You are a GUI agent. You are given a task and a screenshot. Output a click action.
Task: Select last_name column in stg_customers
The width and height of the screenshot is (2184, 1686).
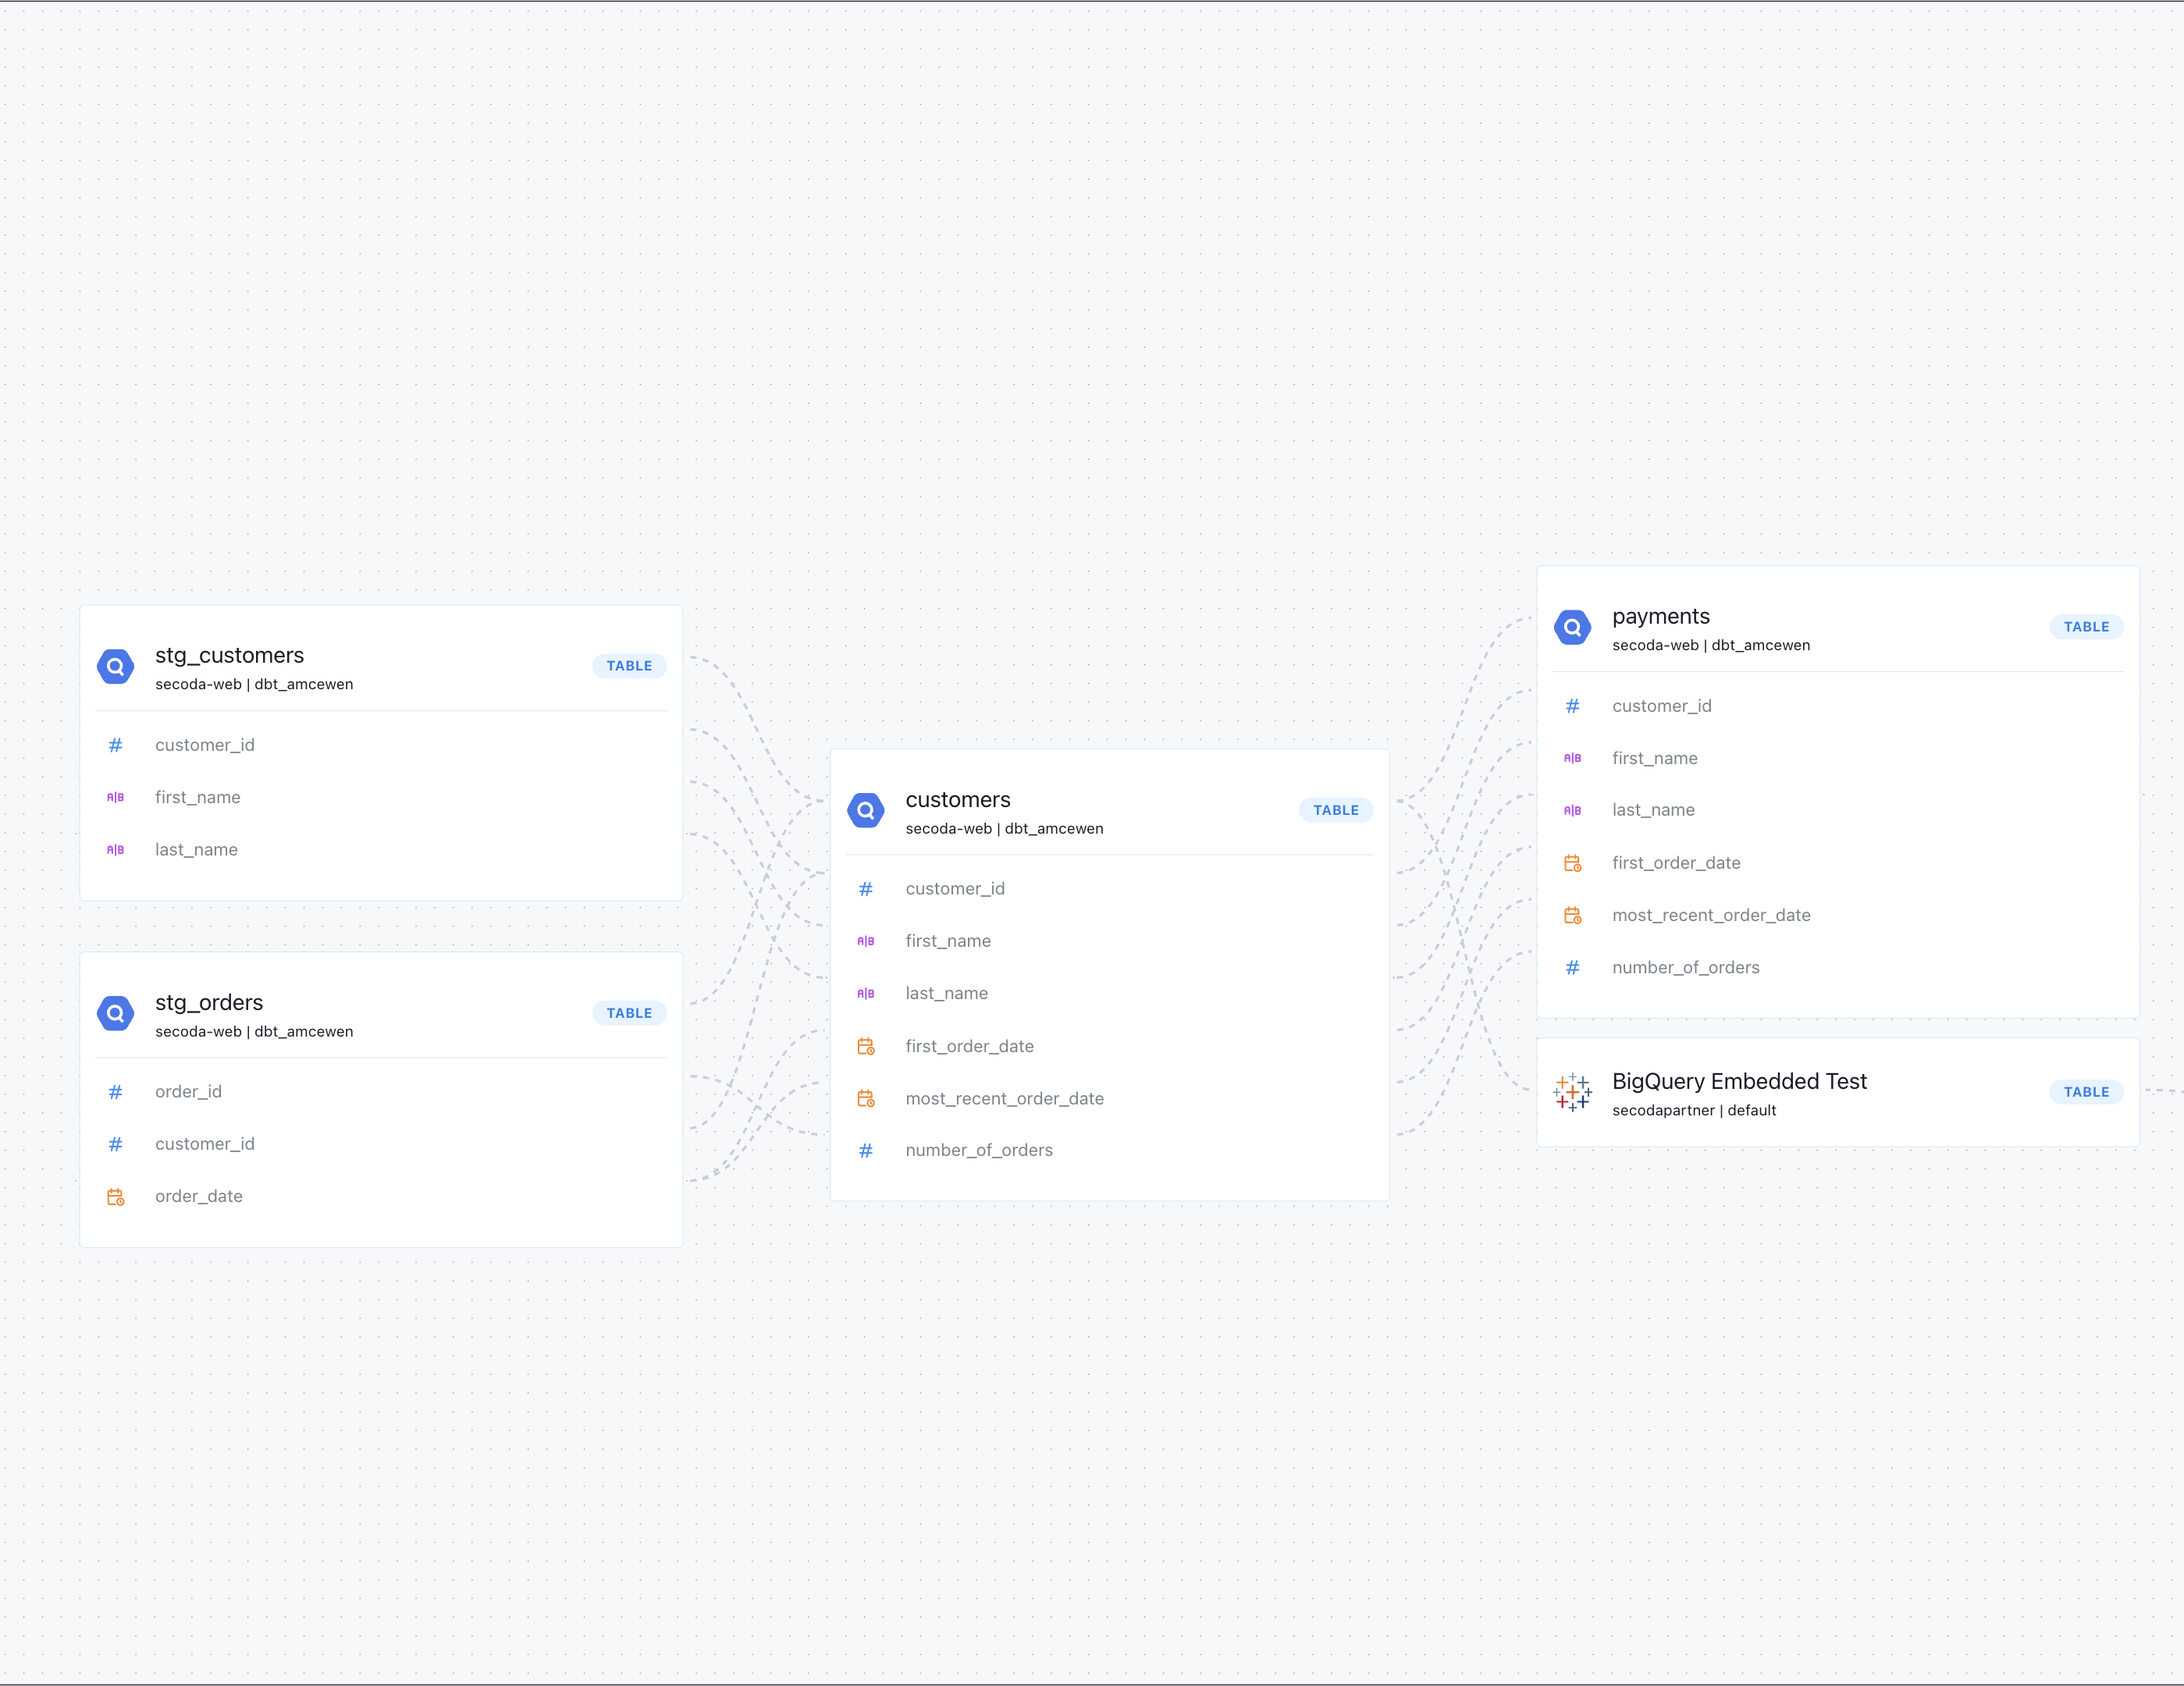click(x=196, y=849)
